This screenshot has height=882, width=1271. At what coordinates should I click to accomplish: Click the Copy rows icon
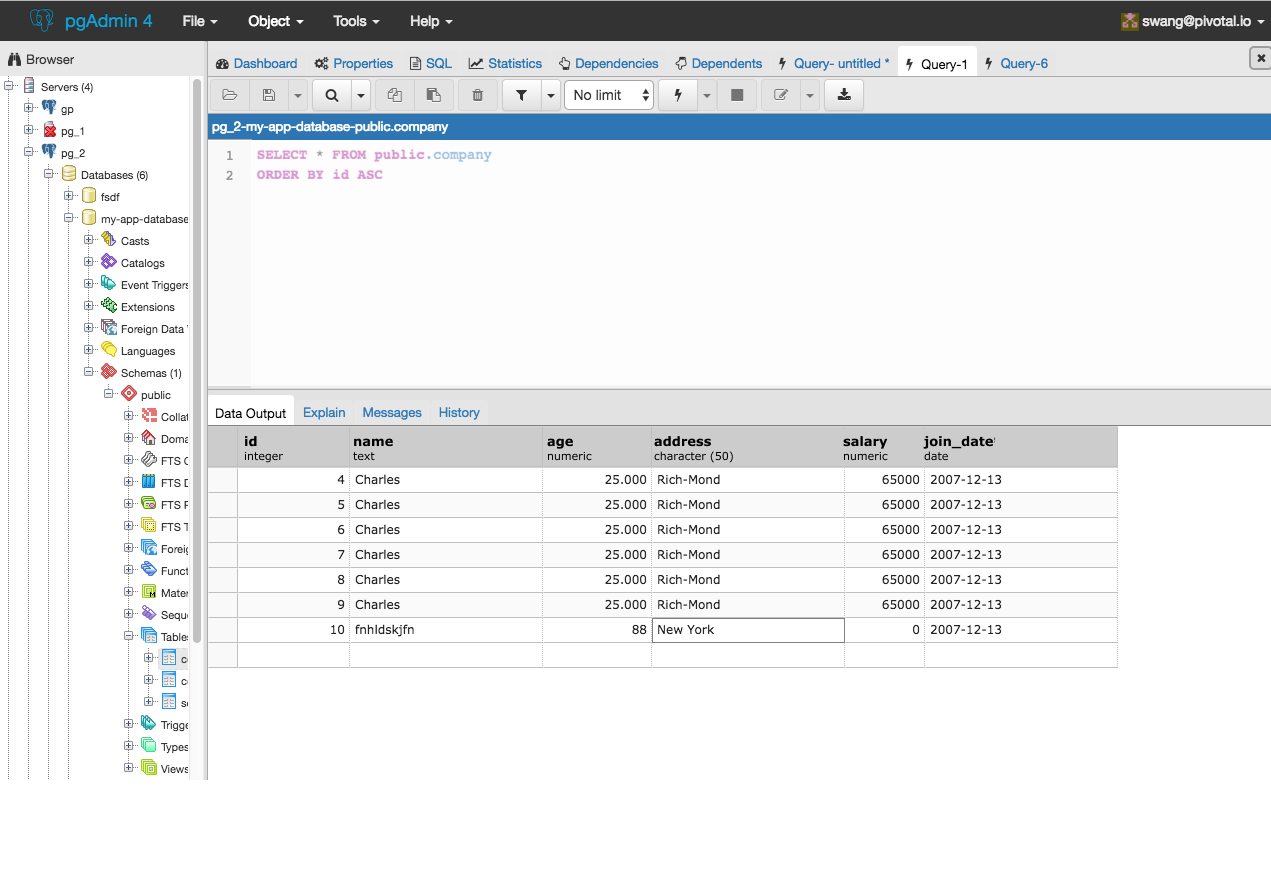pyautogui.click(x=395, y=95)
